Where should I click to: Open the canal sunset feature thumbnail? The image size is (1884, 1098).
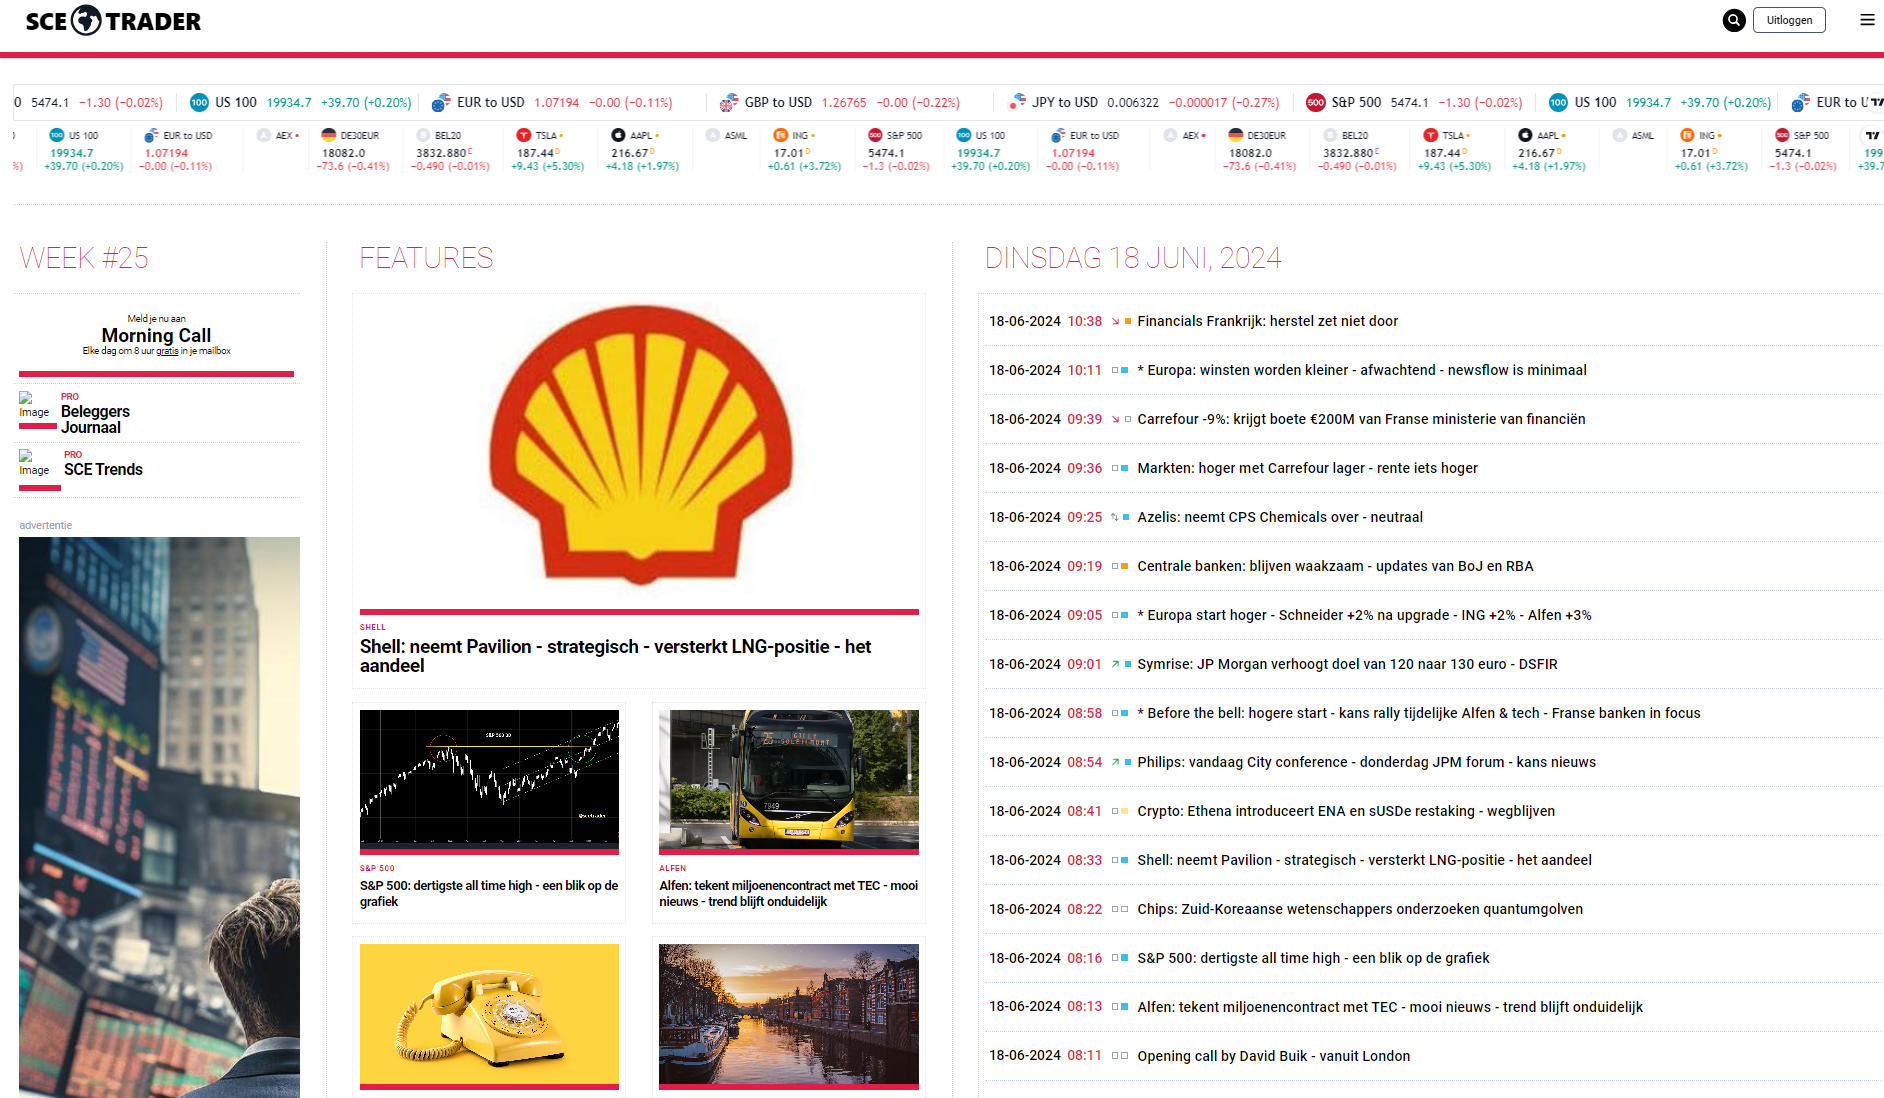(789, 1014)
